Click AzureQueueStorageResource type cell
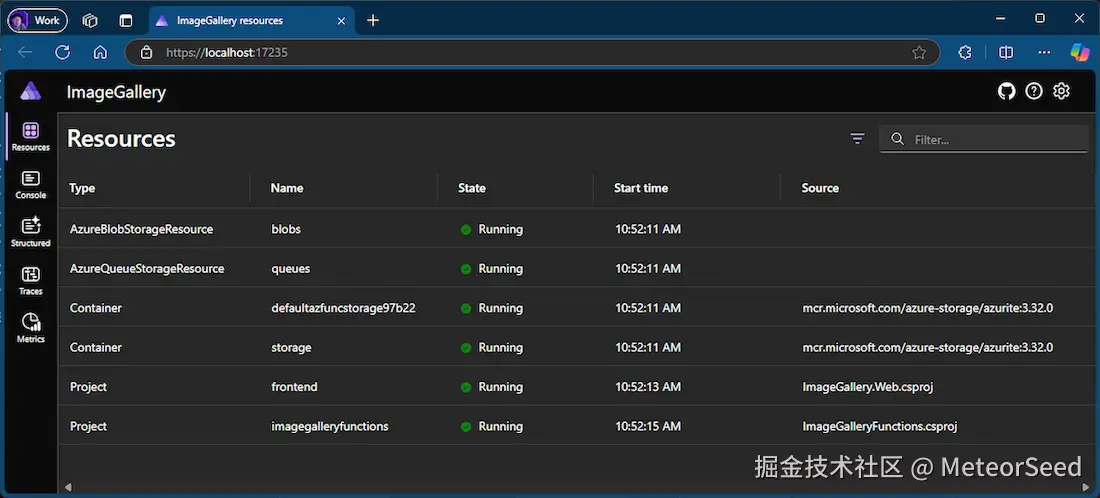 click(x=147, y=269)
